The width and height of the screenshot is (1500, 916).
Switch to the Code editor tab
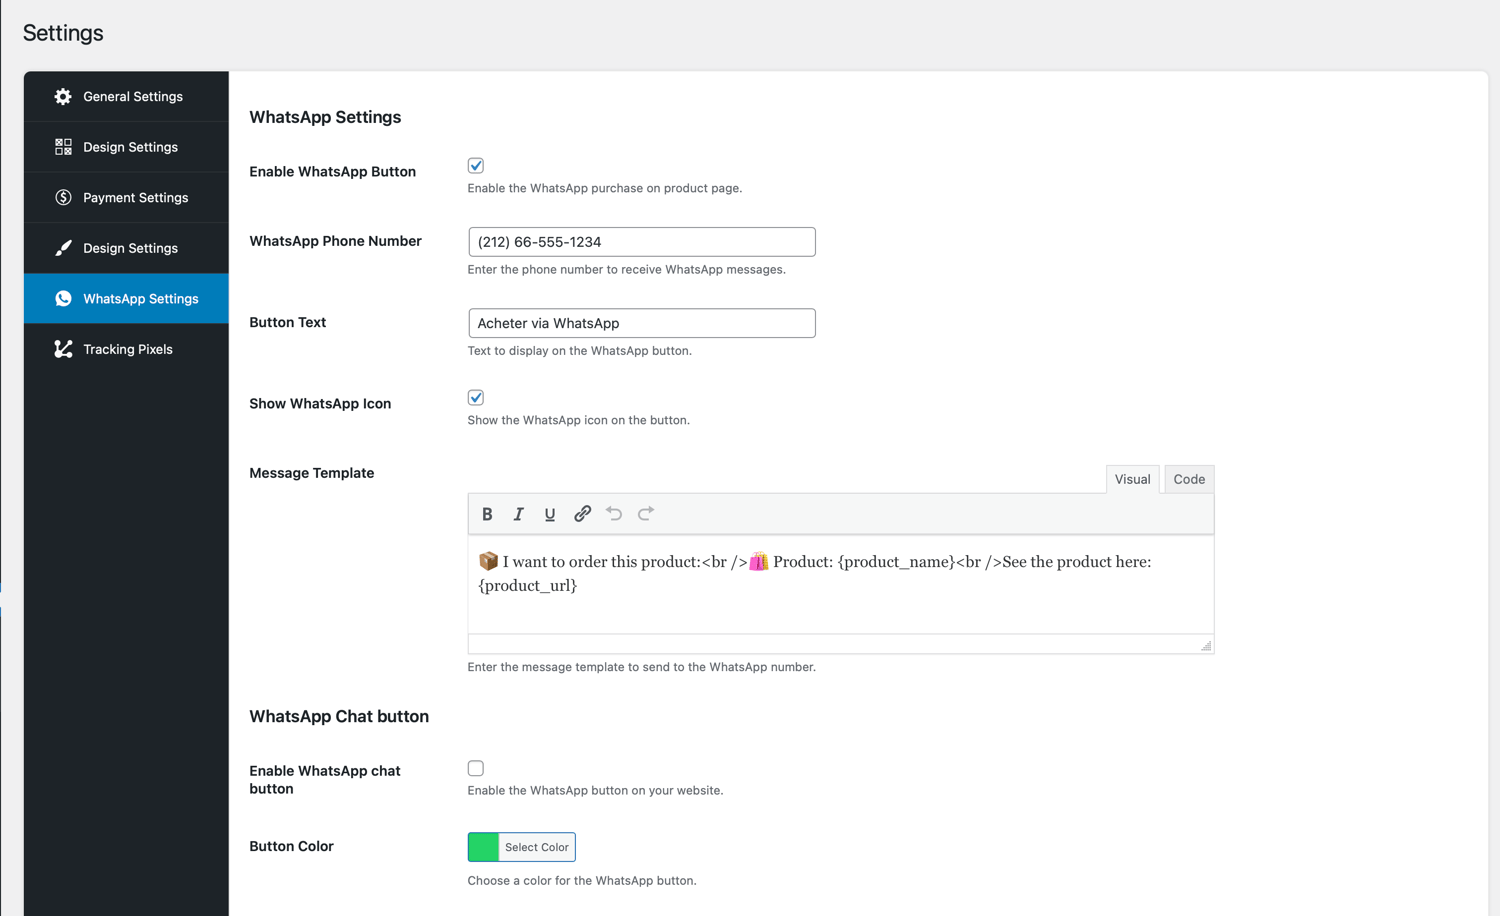[1189, 479]
